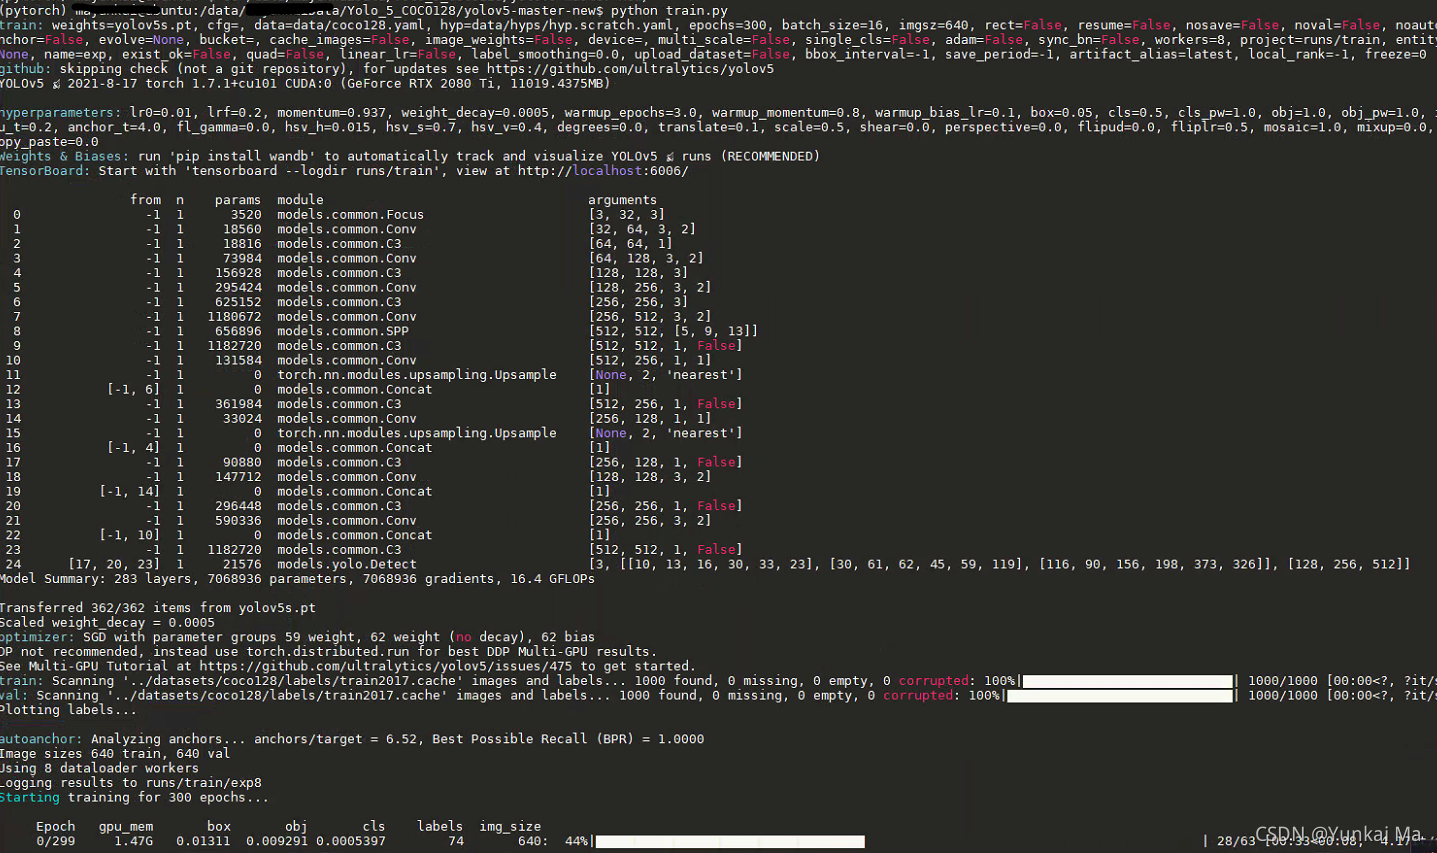Click the 'gpu_mem' column header
This screenshot has height=853, width=1437.
(x=126, y=826)
